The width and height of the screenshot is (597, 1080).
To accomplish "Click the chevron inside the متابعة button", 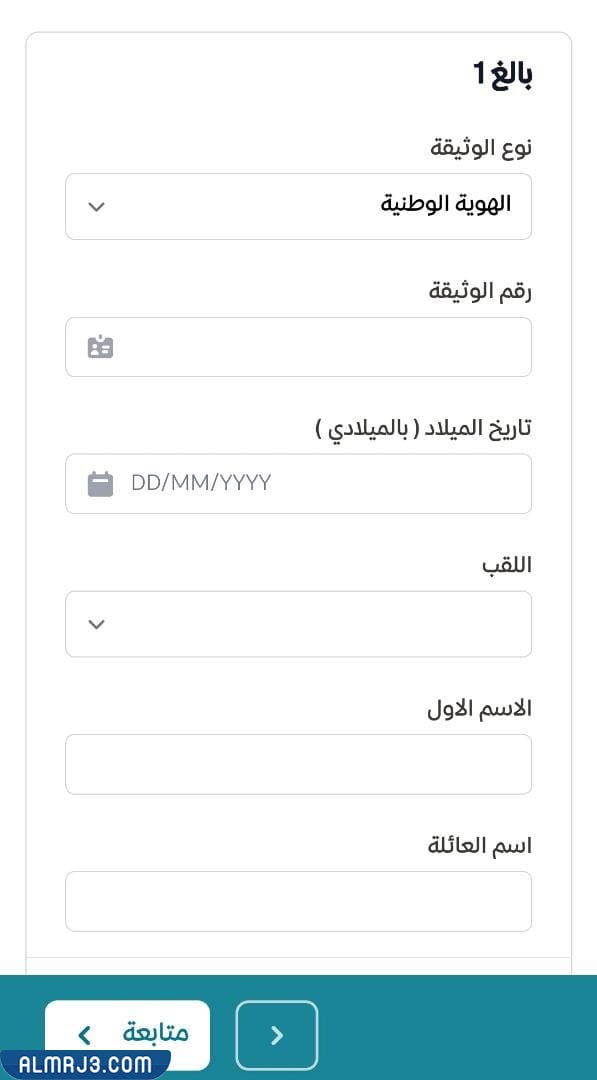I will [84, 1035].
